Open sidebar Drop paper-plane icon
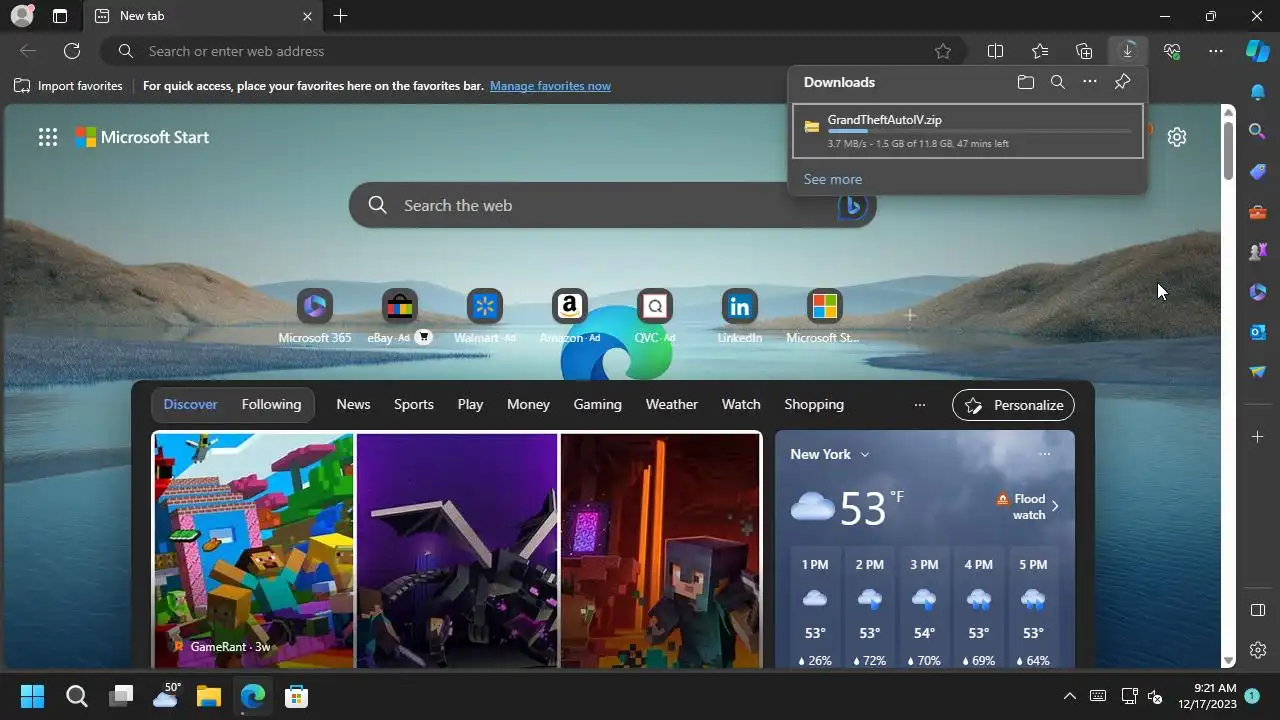 [1258, 372]
